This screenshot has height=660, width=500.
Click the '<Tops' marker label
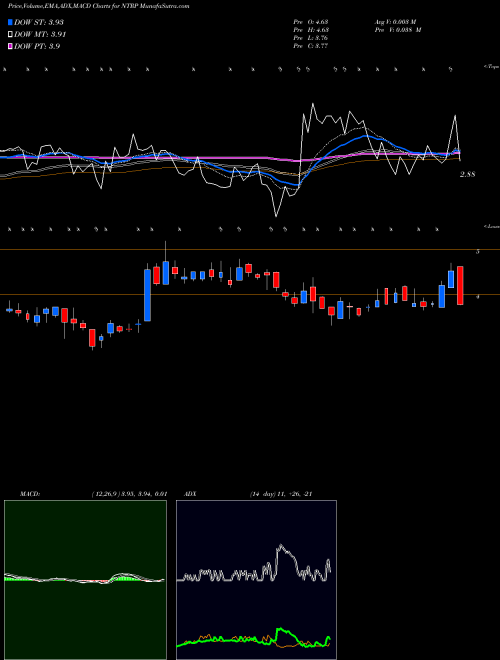tap(491, 67)
